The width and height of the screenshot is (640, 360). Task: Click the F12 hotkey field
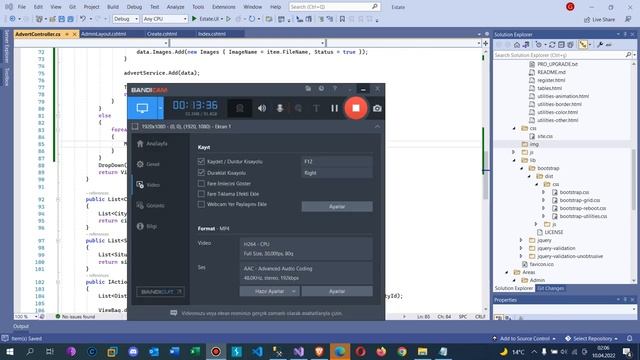point(337,162)
